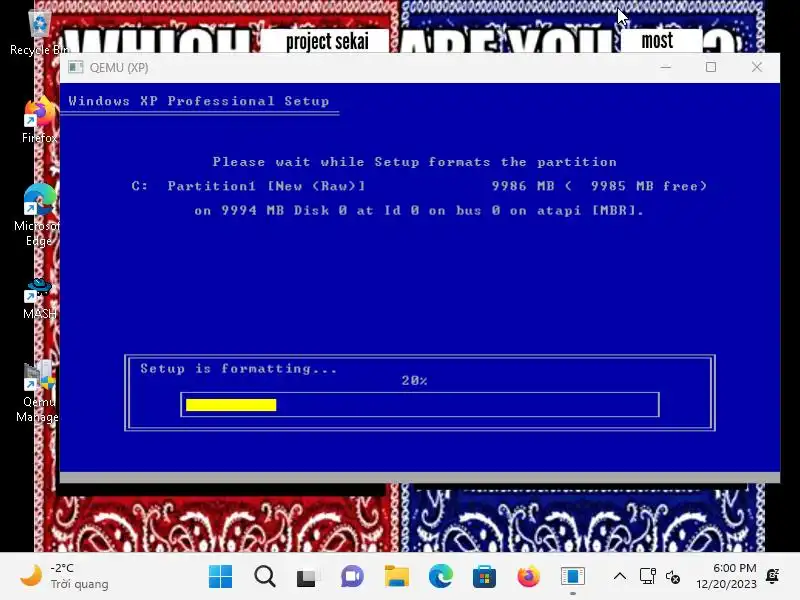Open Microsoft Store from taskbar

(x=484, y=577)
